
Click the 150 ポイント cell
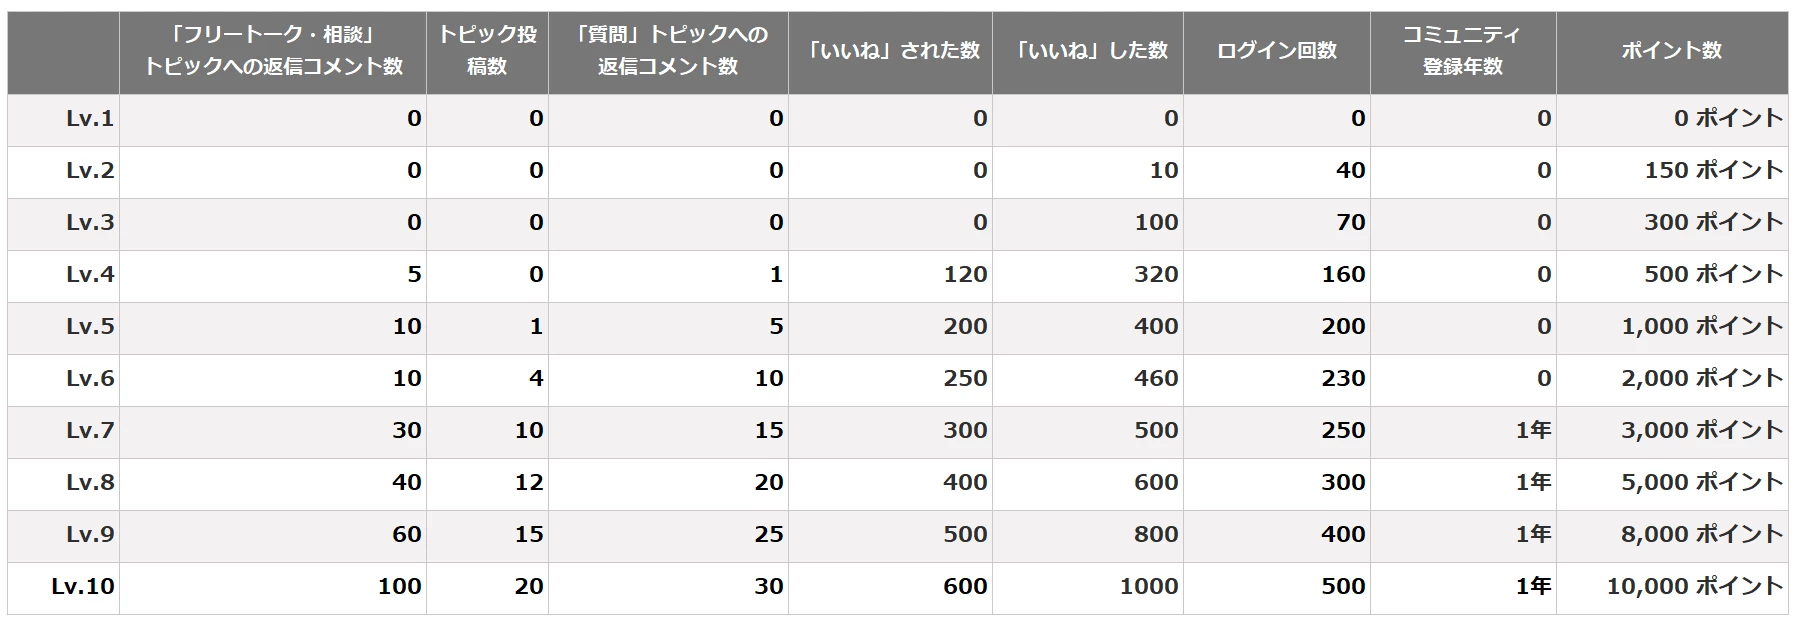tap(1713, 171)
